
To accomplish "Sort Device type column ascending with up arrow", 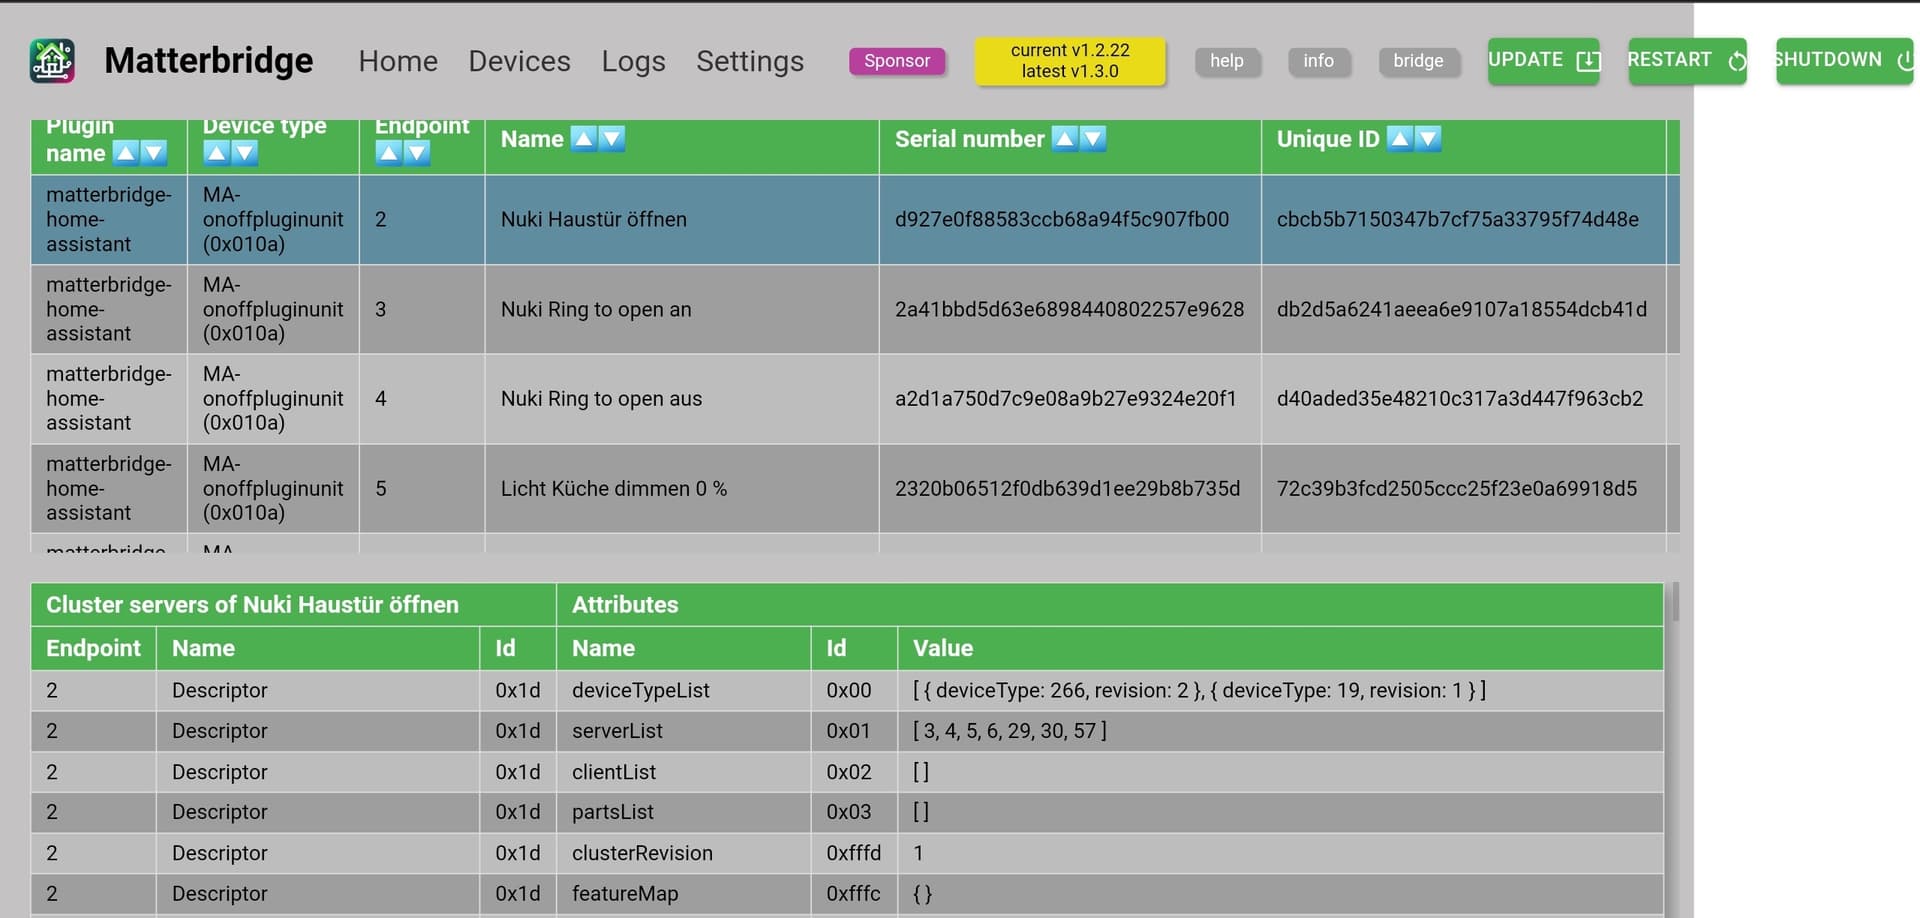I will tap(216, 153).
